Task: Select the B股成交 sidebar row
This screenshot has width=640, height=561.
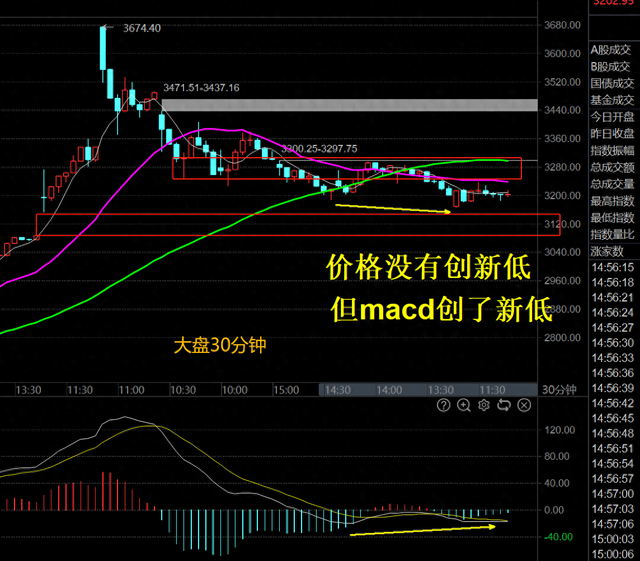Action: pos(612,67)
